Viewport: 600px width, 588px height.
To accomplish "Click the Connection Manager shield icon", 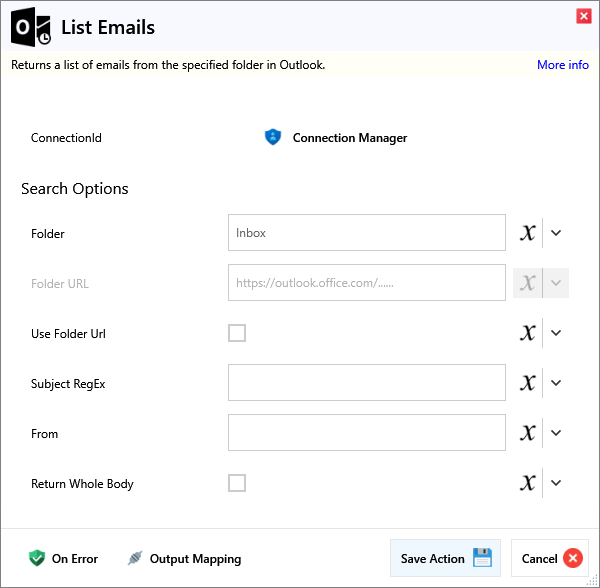I will tap(273, 138).
